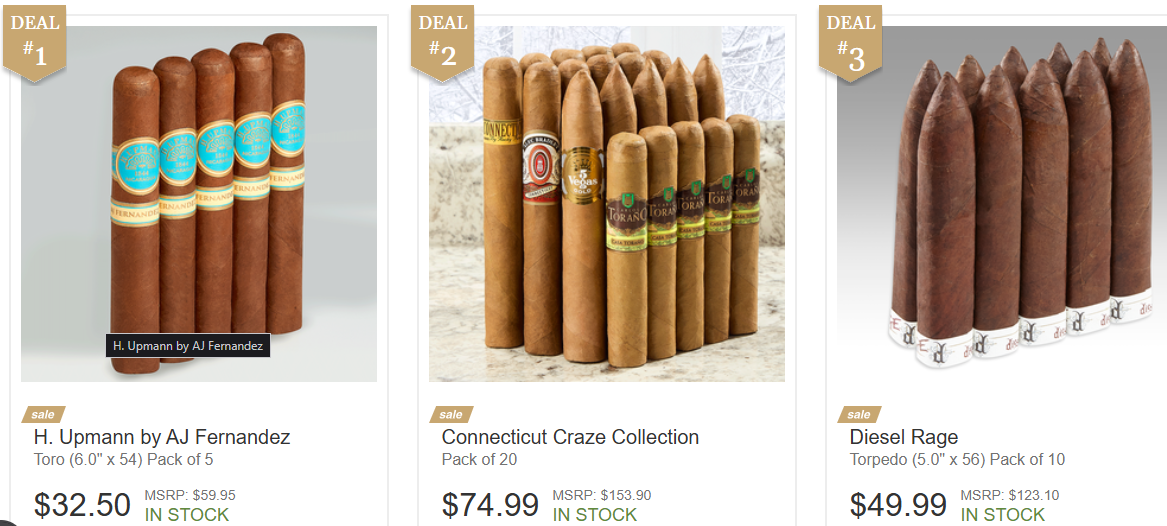Click the sale tag above Connecticut Craze
1167x526 pixels.
[x=451, y=414]
